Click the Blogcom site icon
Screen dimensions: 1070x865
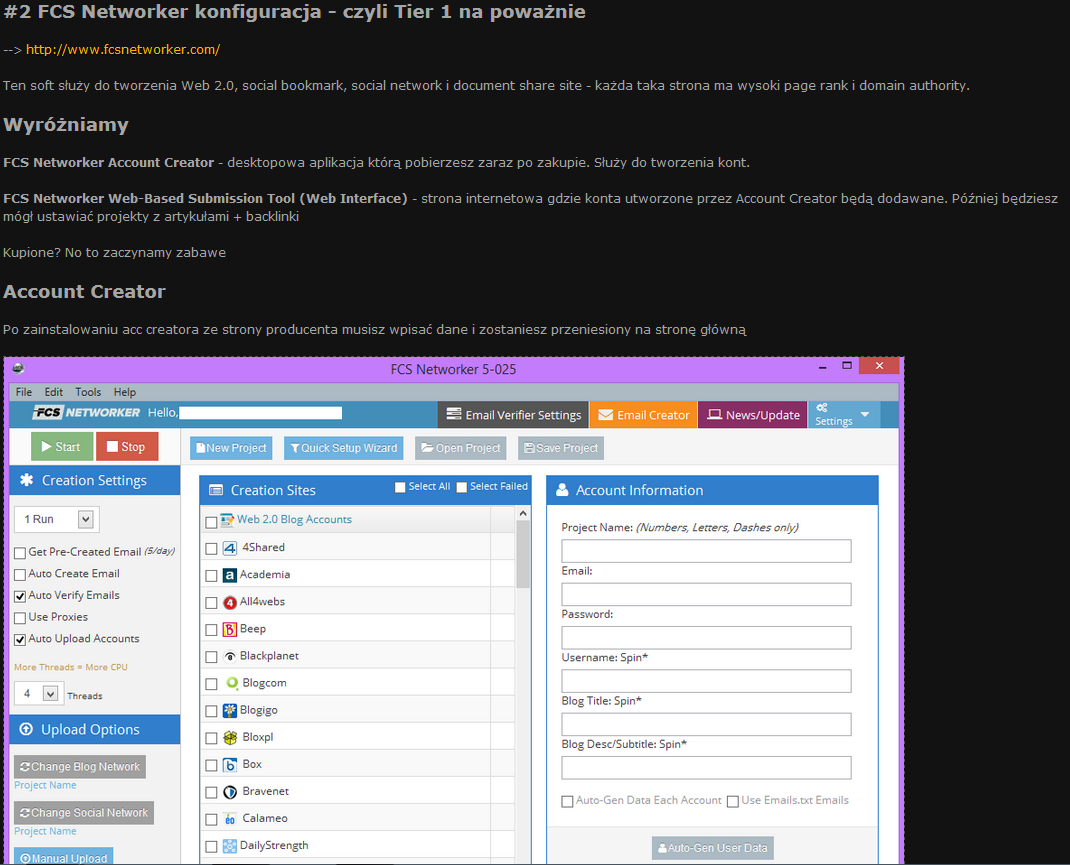pyautogui.click(x=232, y=683)
